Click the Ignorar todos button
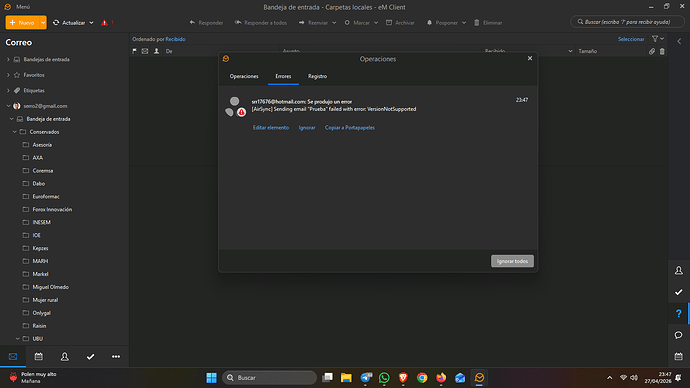The height and width of the screenshot is (388, 690). [x=512, y=261]
